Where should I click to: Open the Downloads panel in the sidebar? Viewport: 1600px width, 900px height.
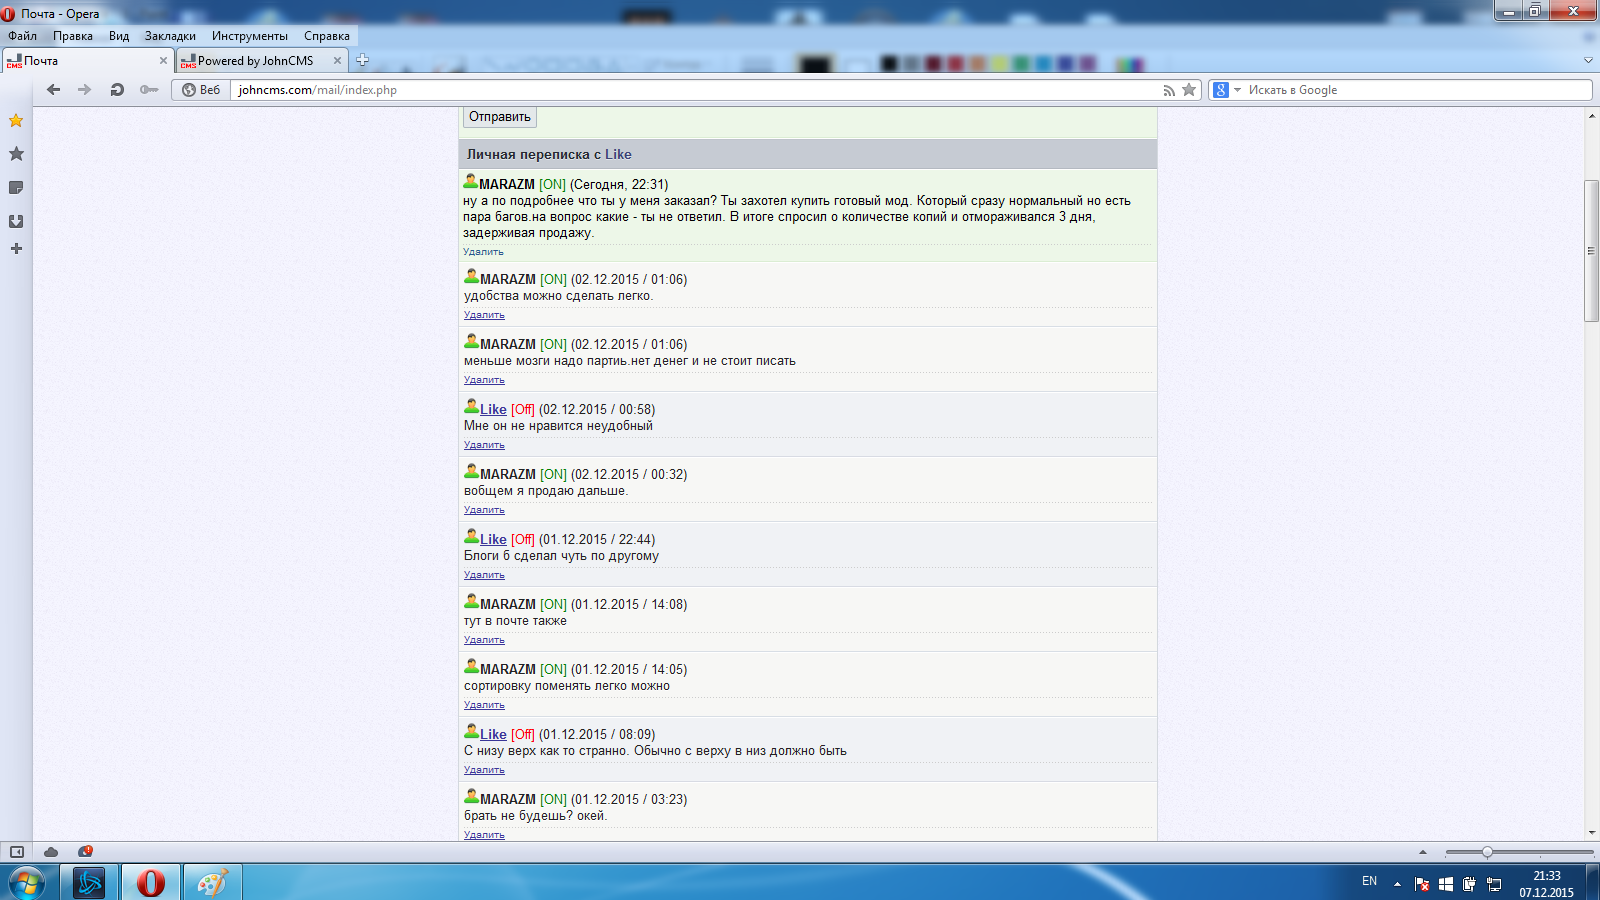[x=16, y=221]
